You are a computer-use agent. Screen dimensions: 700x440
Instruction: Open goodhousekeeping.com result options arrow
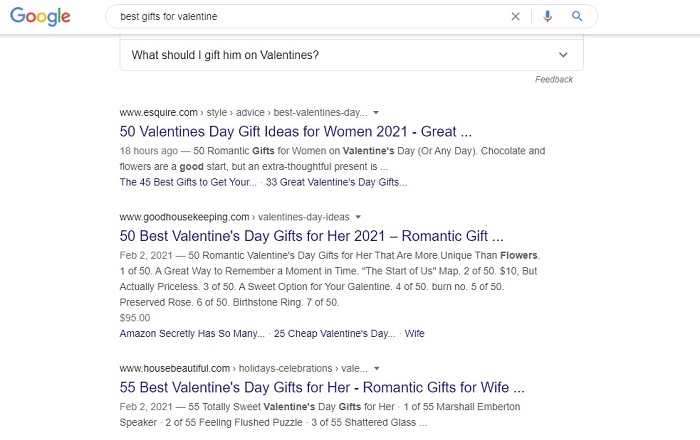tap(358, 217)
